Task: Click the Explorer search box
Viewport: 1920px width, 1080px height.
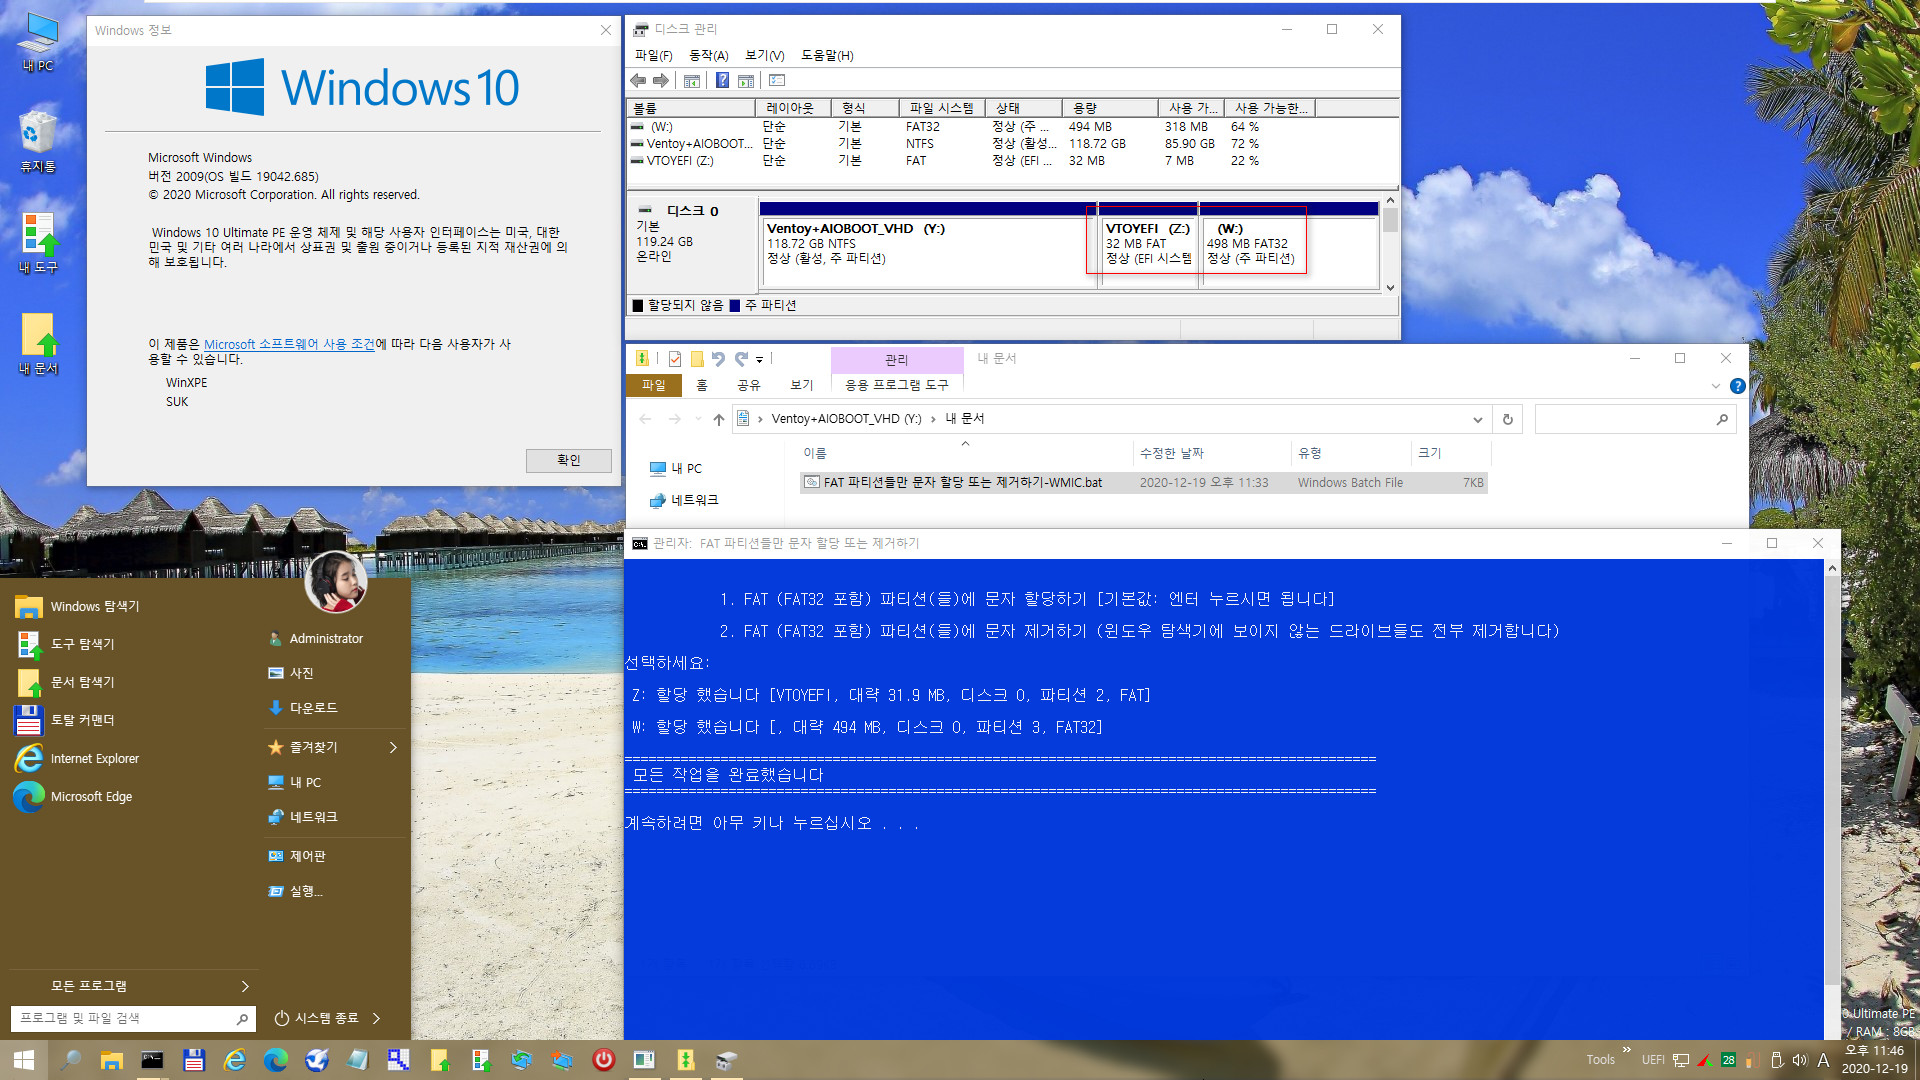Action: [x=1634, y=420]
